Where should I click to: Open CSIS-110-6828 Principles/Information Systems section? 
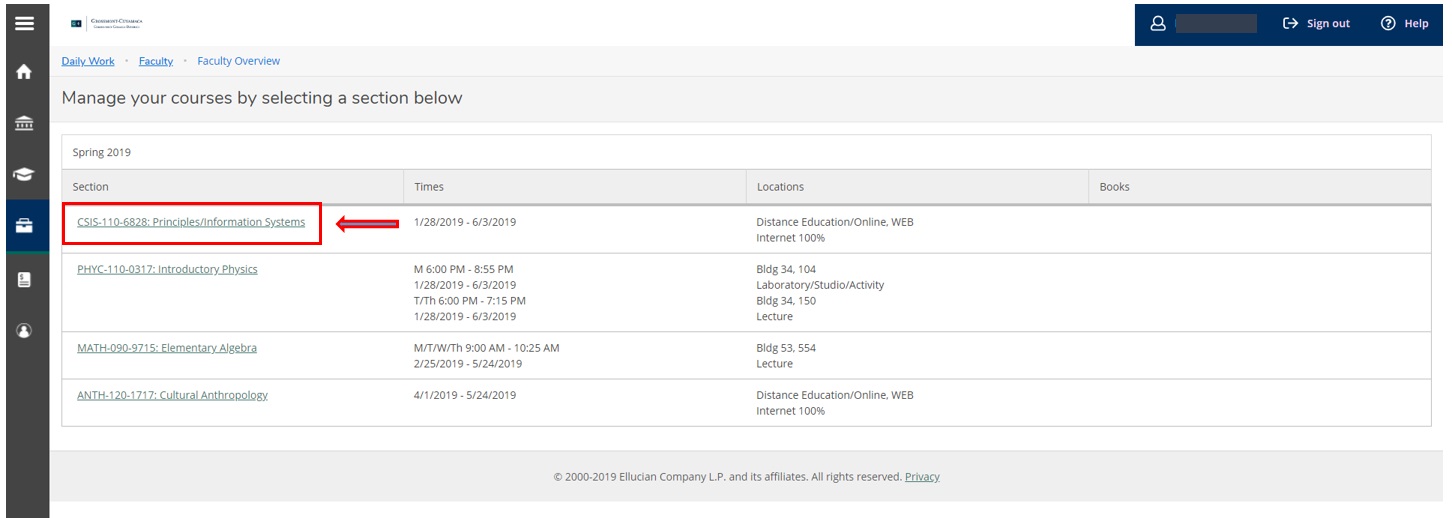point(191,222)
